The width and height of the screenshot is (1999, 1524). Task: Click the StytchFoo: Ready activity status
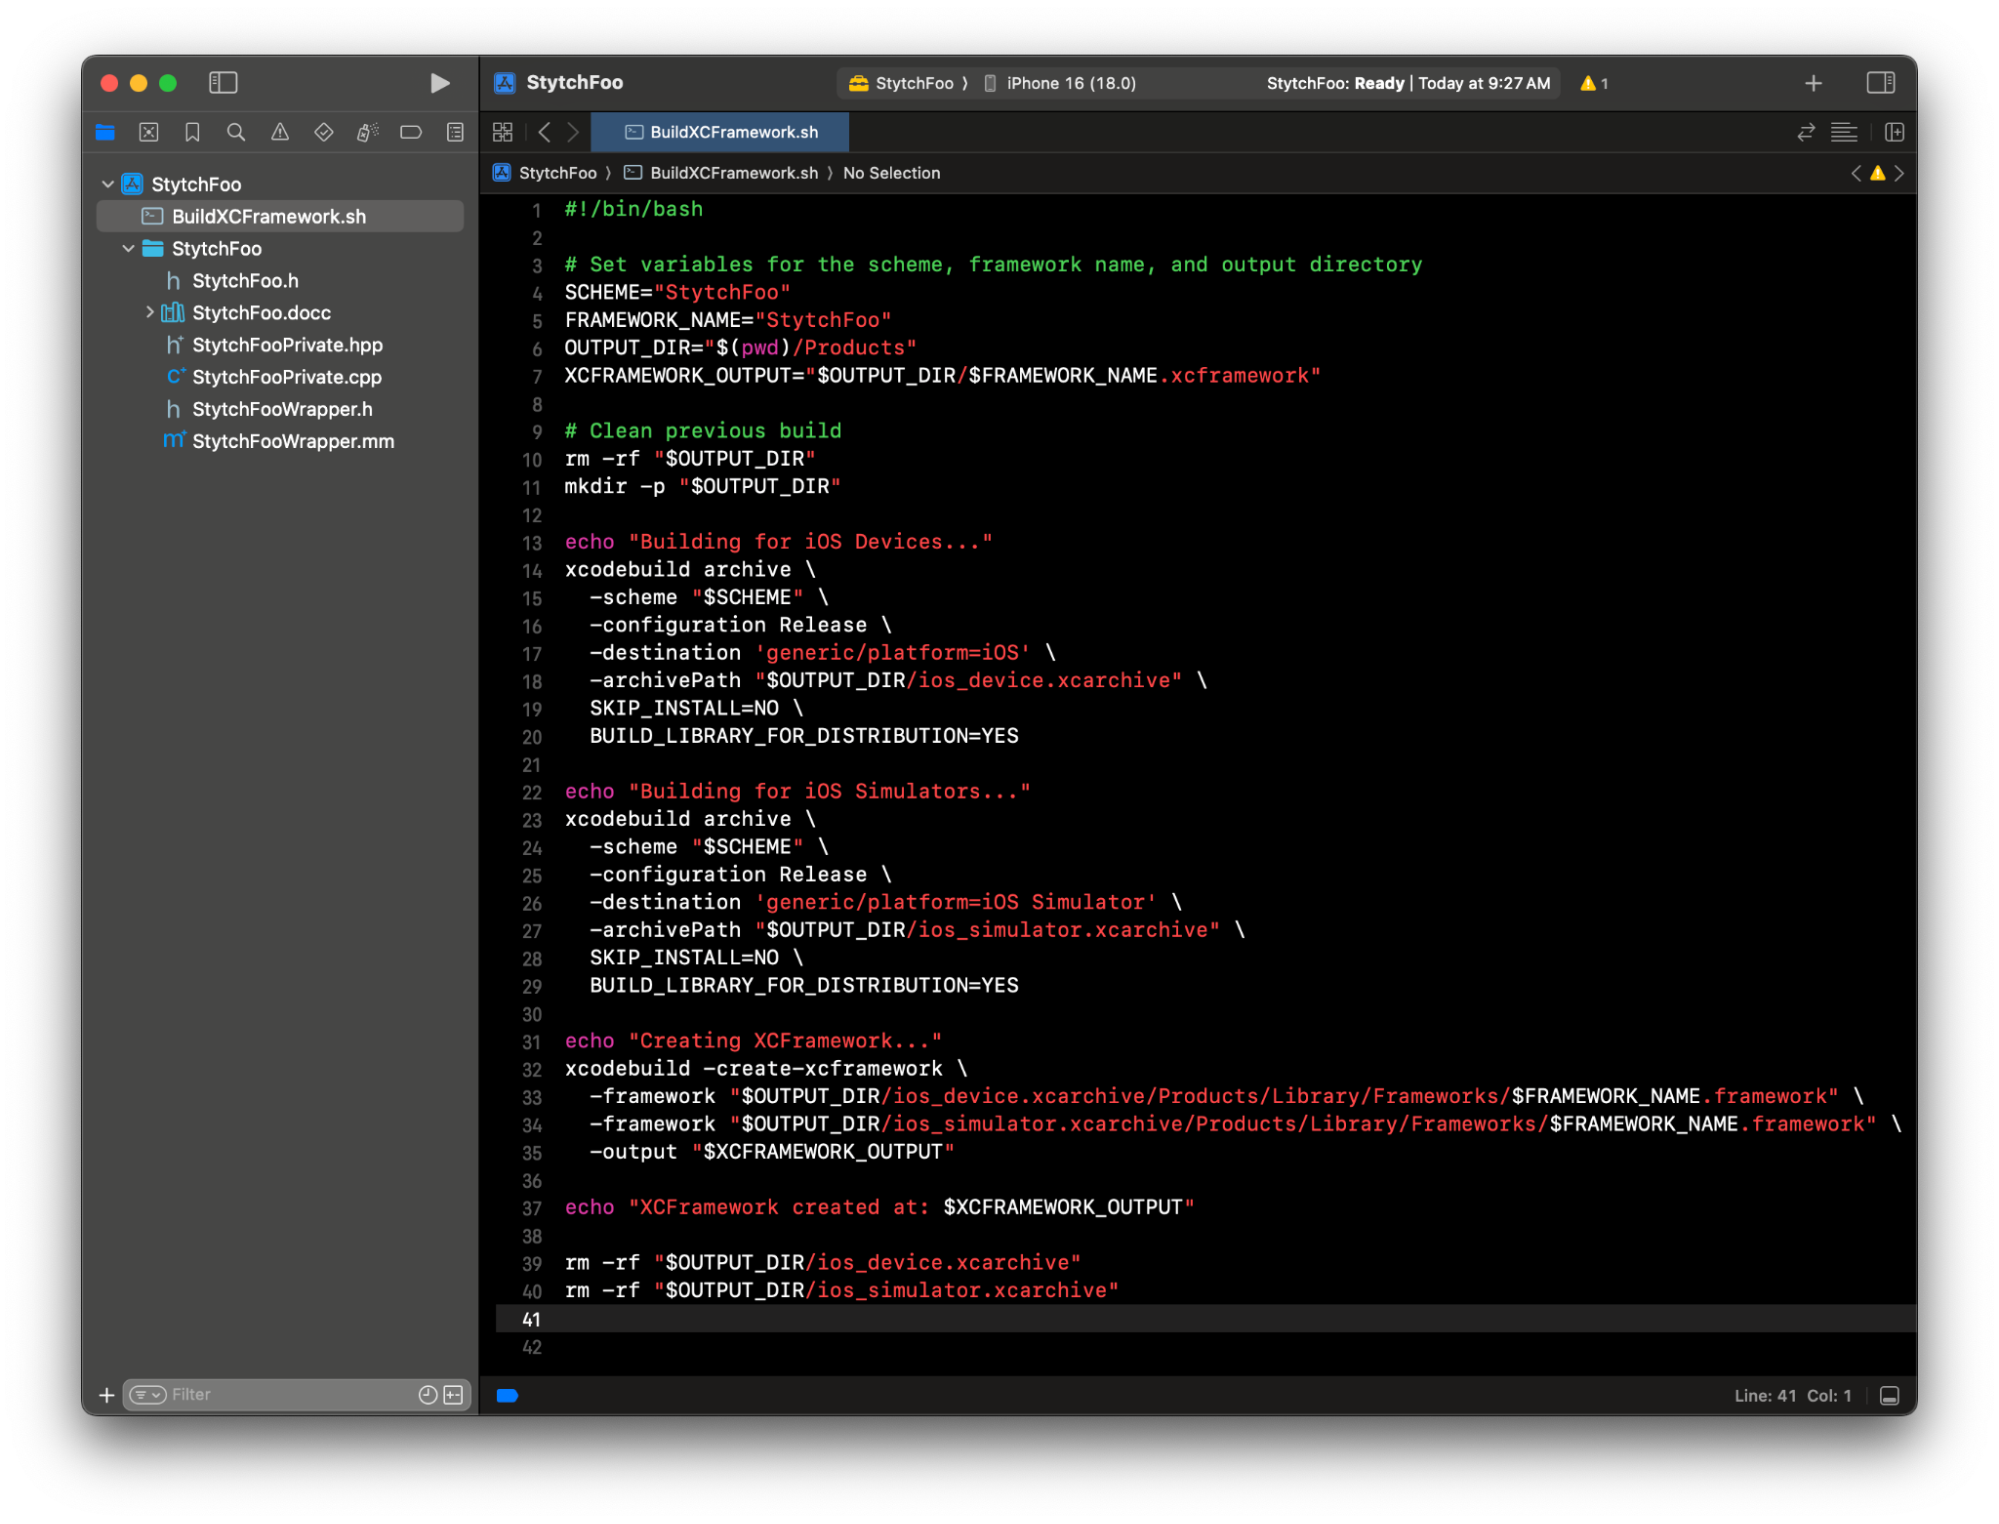(1408, 83)
